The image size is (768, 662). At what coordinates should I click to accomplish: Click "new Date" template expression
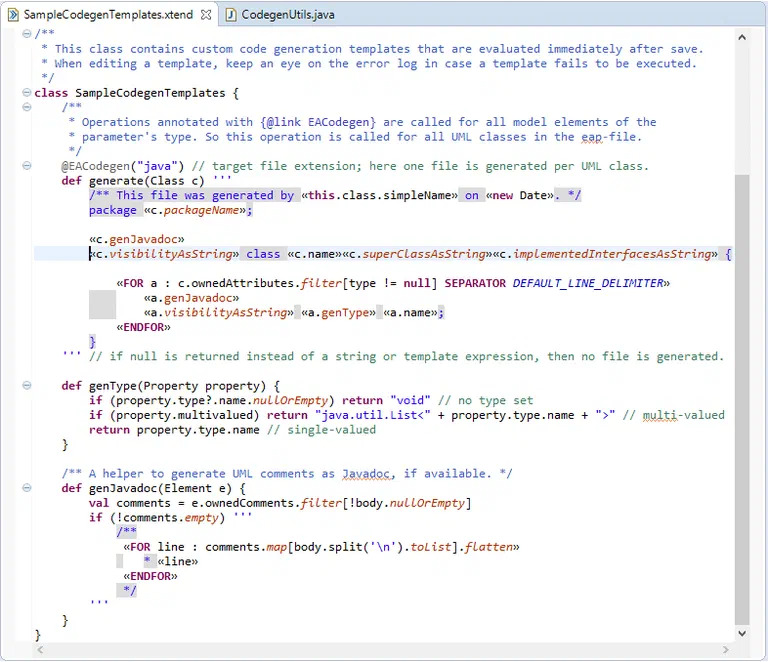coord(520,195)
